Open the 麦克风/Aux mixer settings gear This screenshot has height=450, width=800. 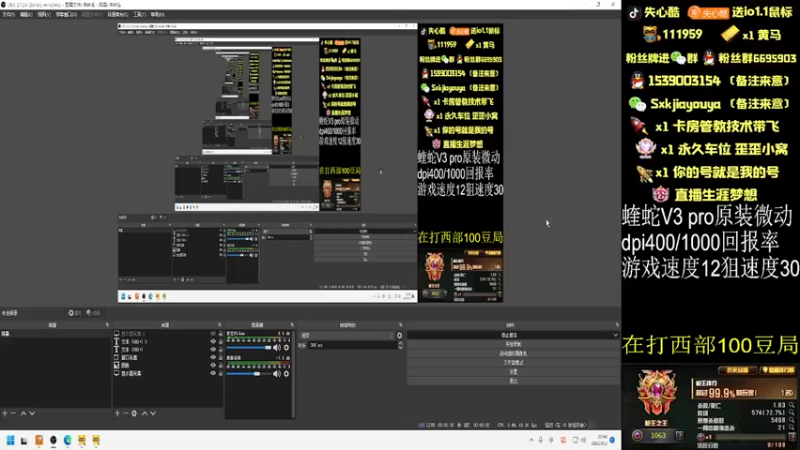point(286,347)
